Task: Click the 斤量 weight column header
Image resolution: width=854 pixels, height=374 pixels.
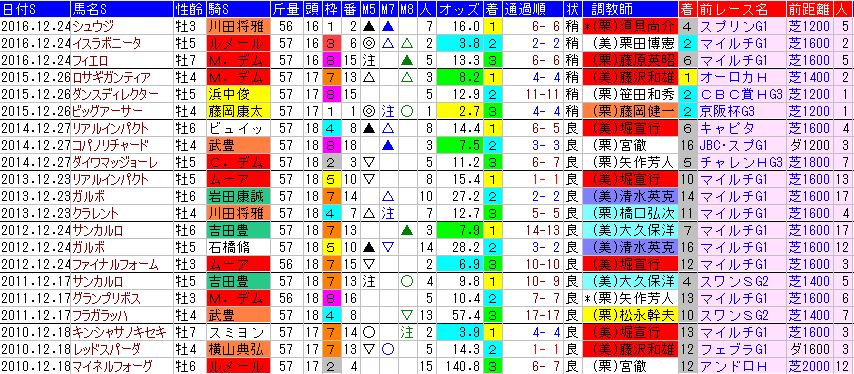Action: click(286, 9)
